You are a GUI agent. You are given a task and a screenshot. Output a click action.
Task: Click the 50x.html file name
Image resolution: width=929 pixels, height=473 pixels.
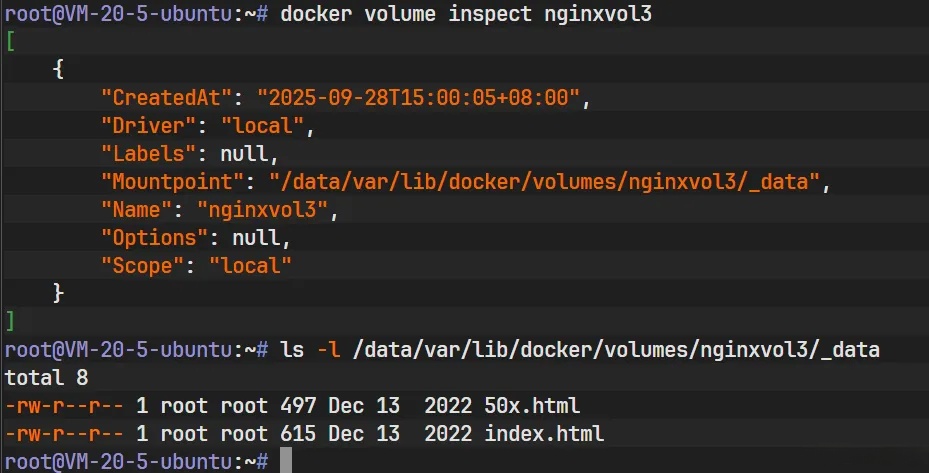pyautogui.click(x=532, y=405)
